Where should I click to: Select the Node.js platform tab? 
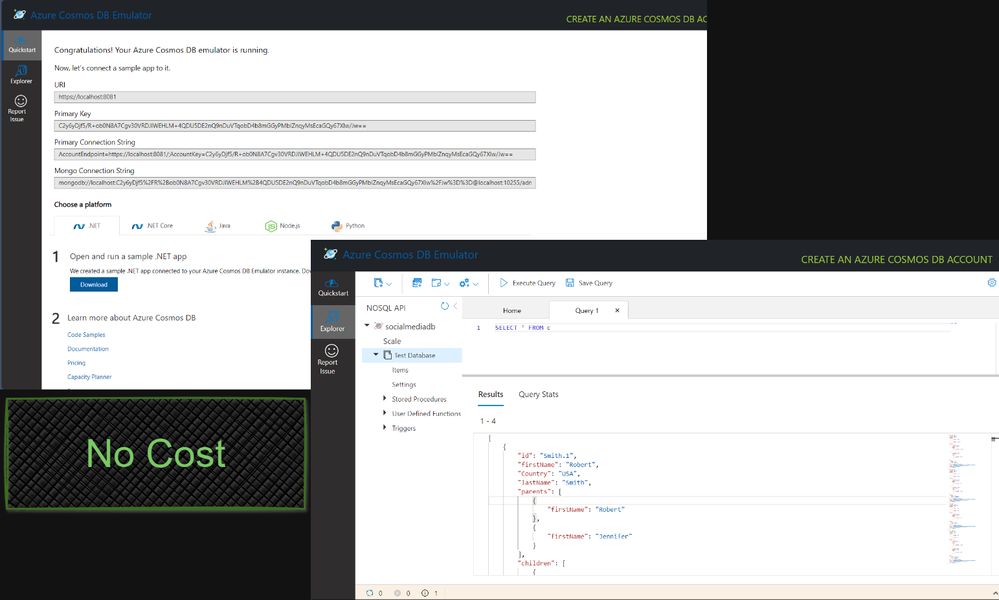282,225
